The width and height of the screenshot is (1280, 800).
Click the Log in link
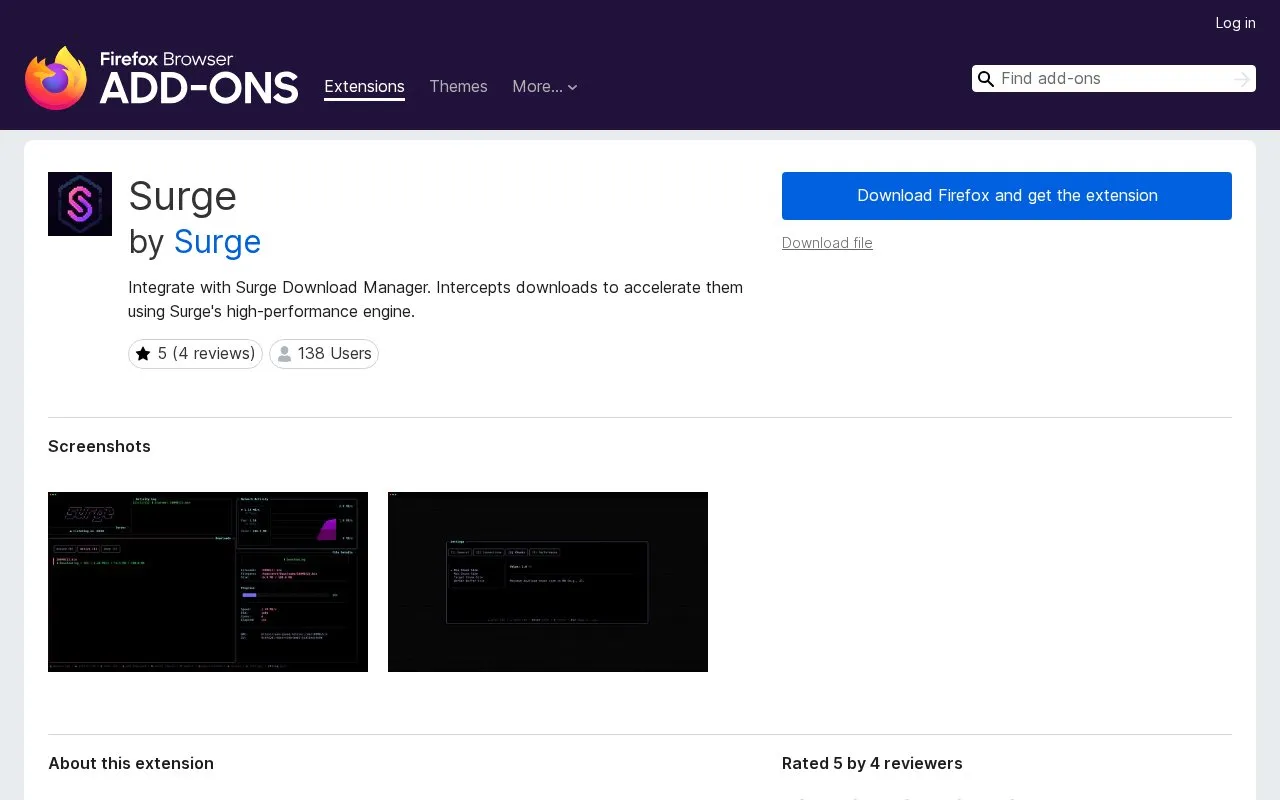(x=1235, y=23)
